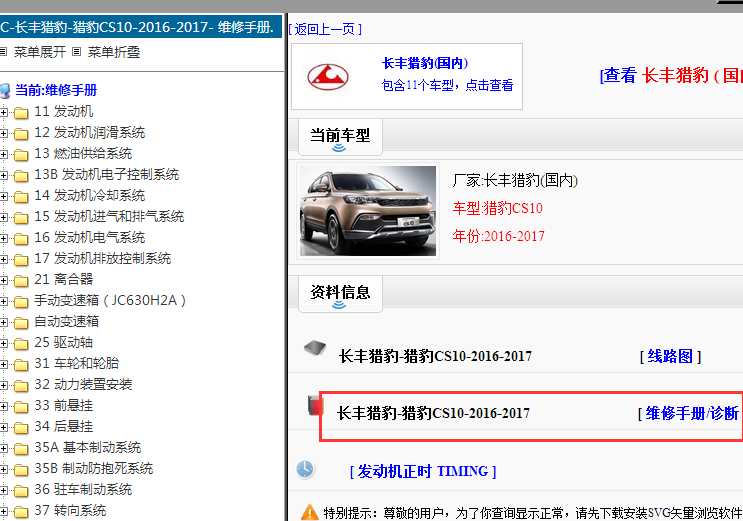Click folder icon for 17 发动机排放控制系统
The image size is (743, 521).
[21, 260]
